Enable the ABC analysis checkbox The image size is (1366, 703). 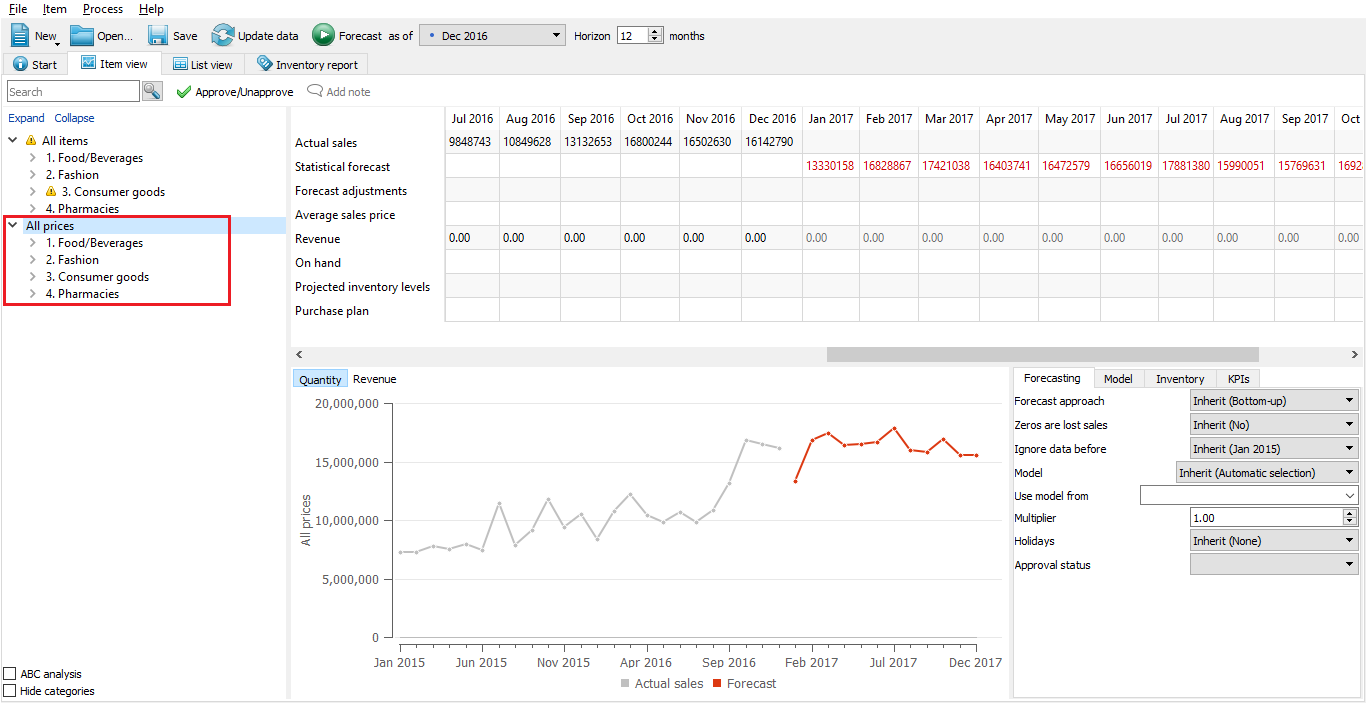(x=10, y=674)
